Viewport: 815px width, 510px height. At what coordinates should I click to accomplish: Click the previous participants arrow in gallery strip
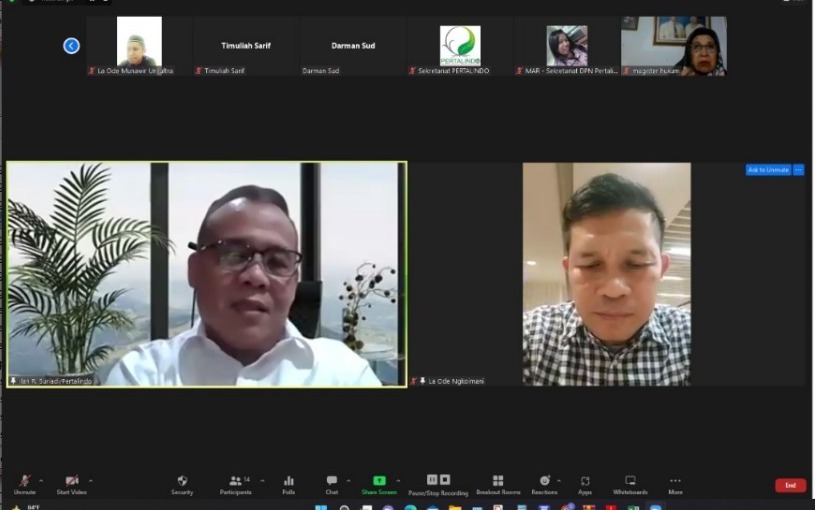click(x=71, y=45)
